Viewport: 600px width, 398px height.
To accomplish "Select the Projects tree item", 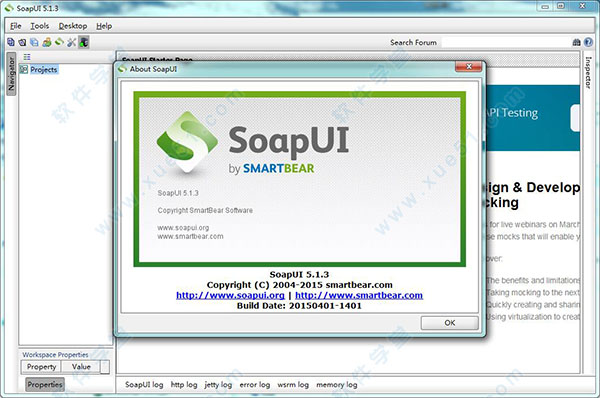I will point(44,69).
